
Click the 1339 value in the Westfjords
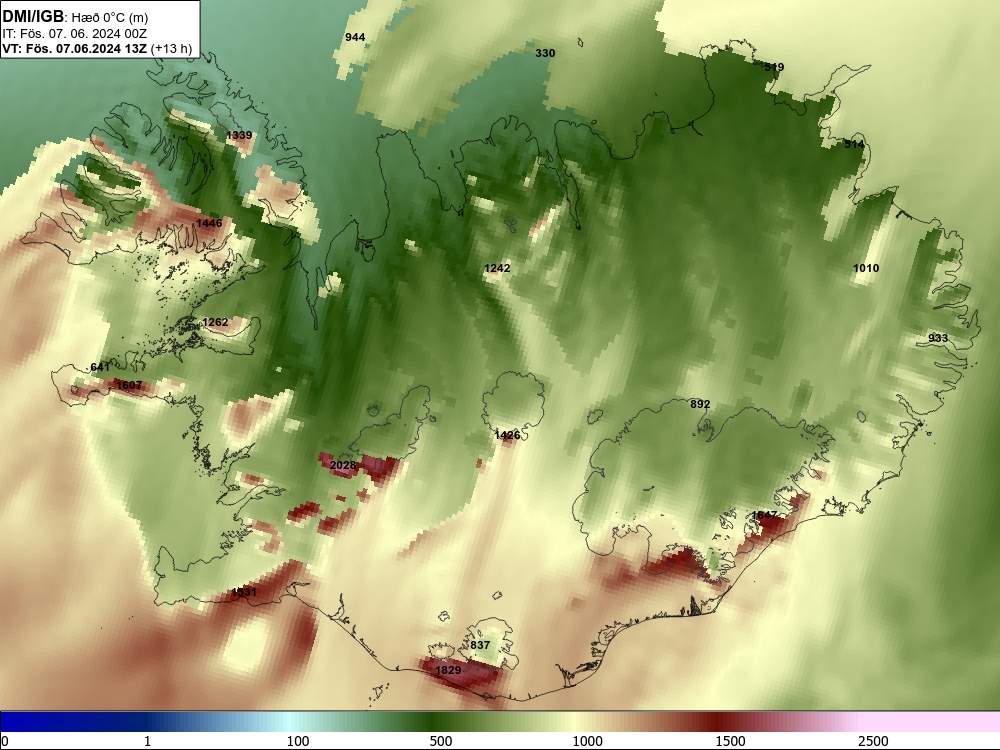tap(239, 135)
